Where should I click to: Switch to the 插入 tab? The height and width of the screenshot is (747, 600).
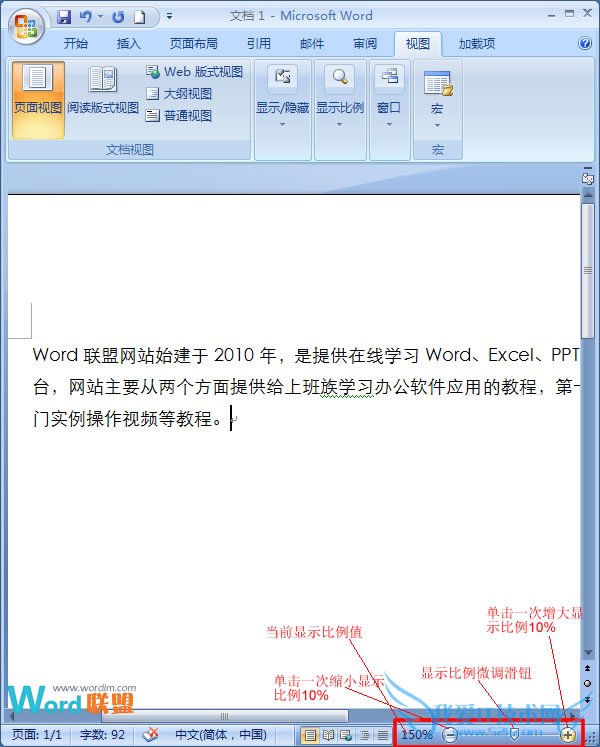129,44
